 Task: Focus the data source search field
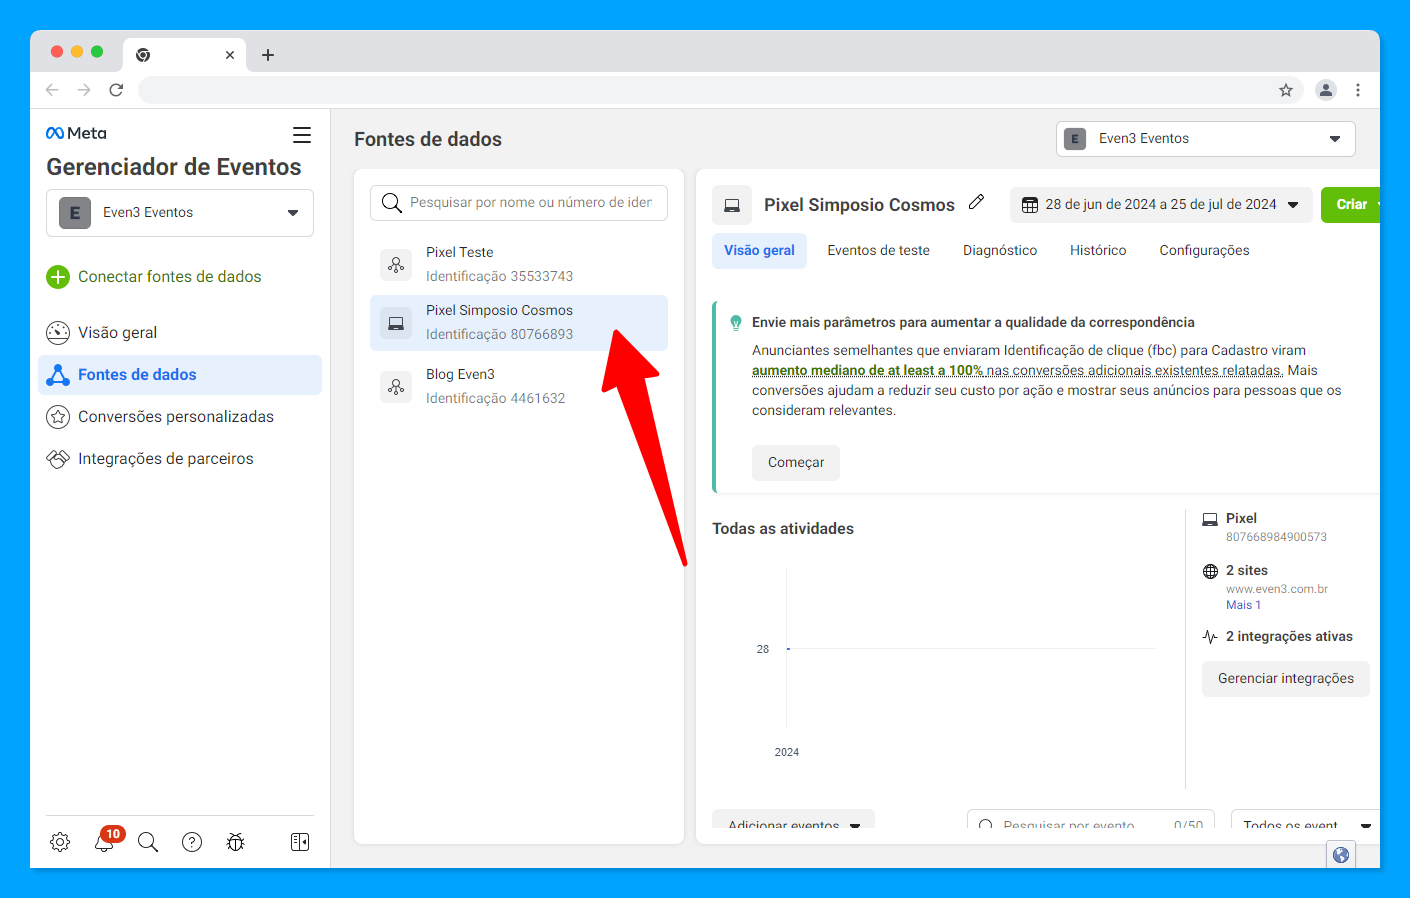tap(519, 203)
